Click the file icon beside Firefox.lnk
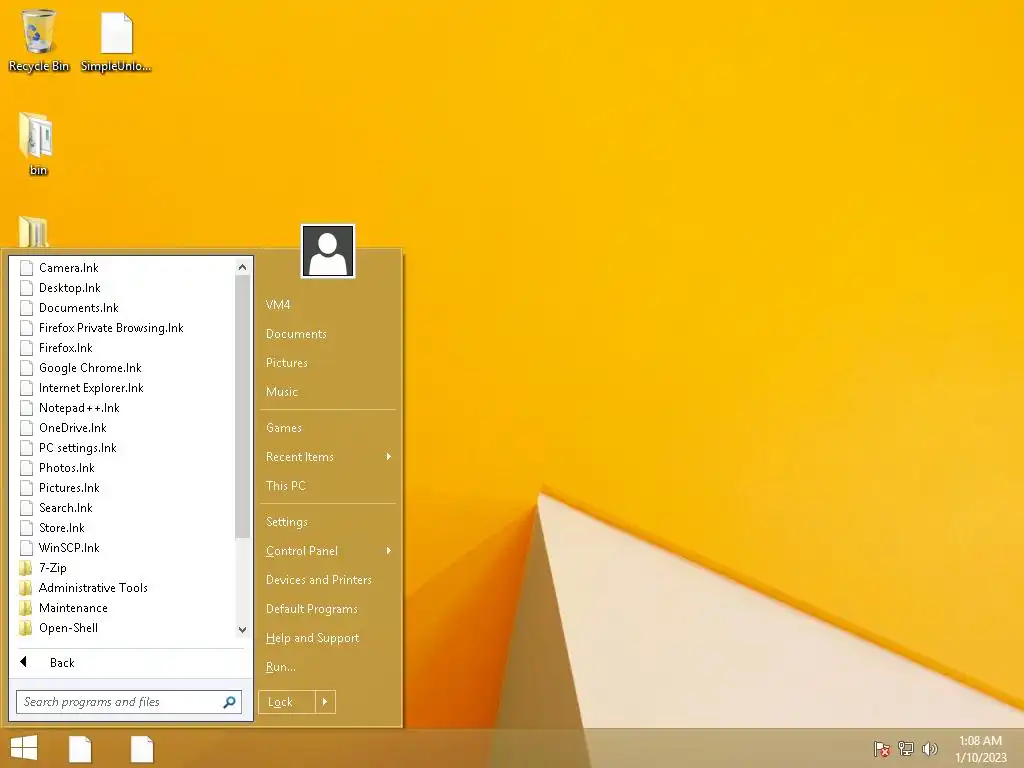This screenshot has height=768, width=1024. pyautogui.click(x=26, y=348)
